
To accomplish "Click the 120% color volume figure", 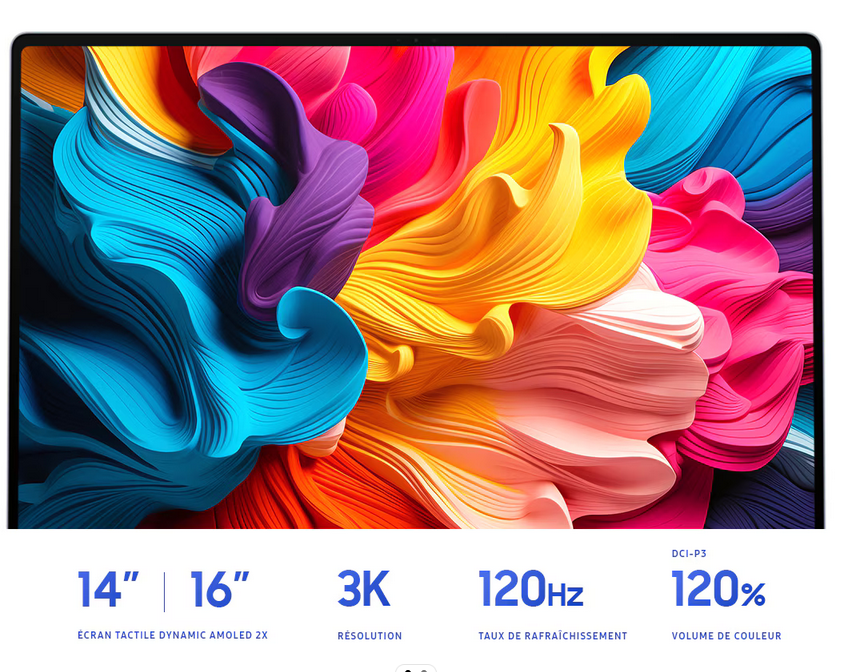I will tap(718, 590).
